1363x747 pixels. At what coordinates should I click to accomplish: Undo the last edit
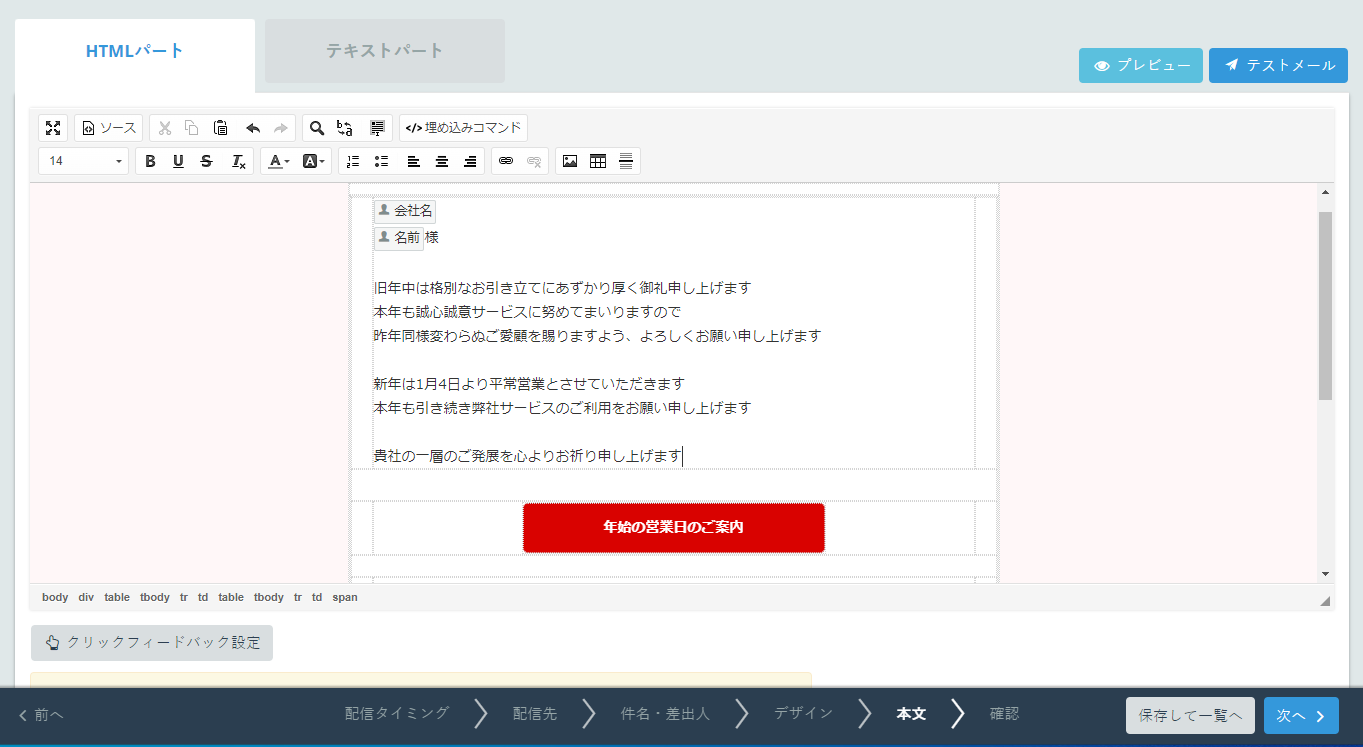(253, 128)
